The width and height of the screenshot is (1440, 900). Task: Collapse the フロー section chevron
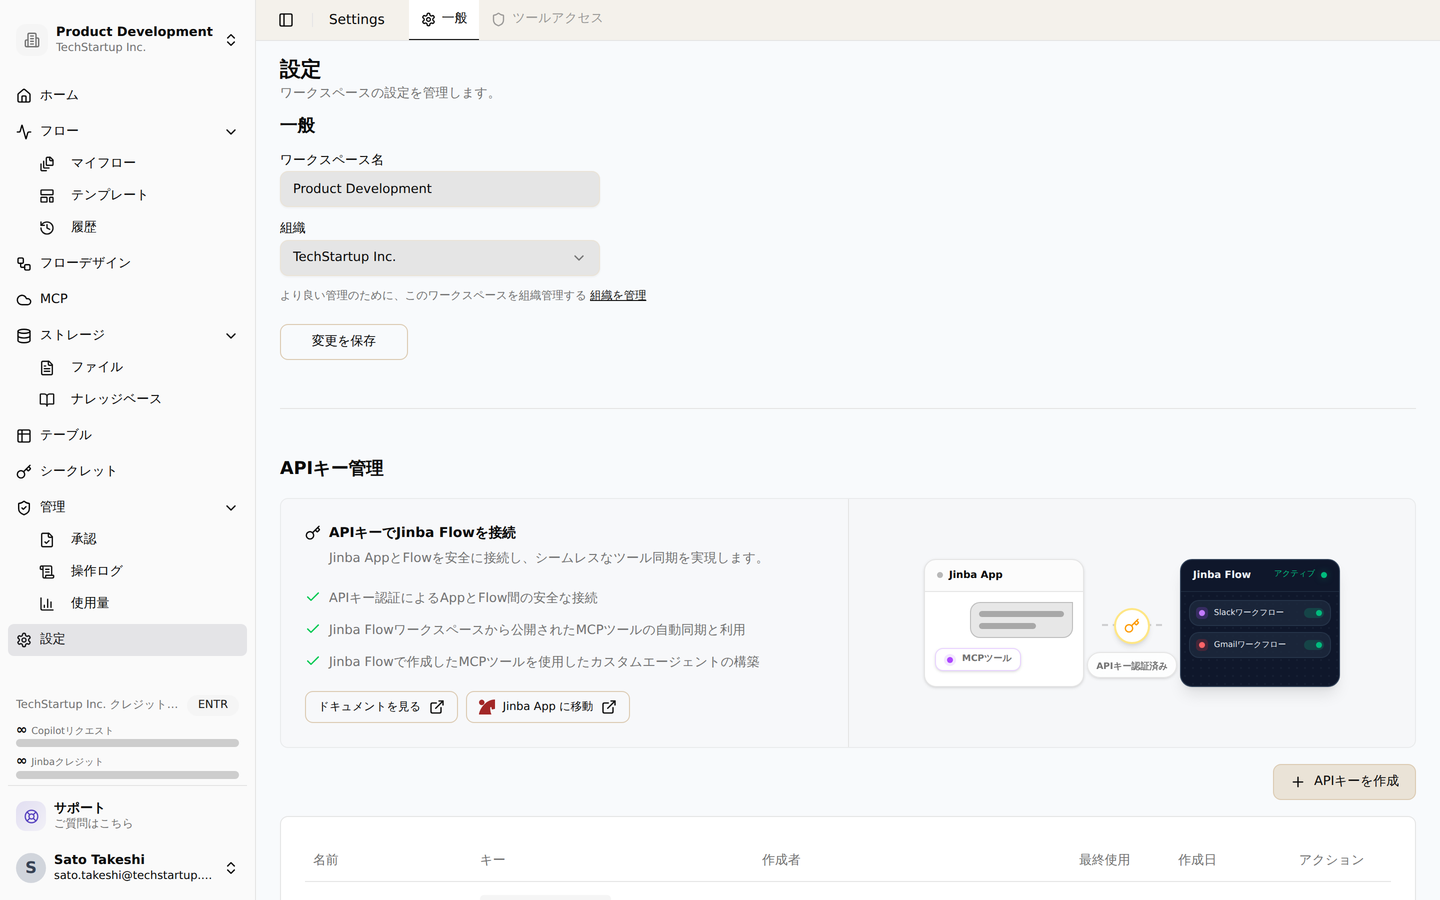(231, 132)
